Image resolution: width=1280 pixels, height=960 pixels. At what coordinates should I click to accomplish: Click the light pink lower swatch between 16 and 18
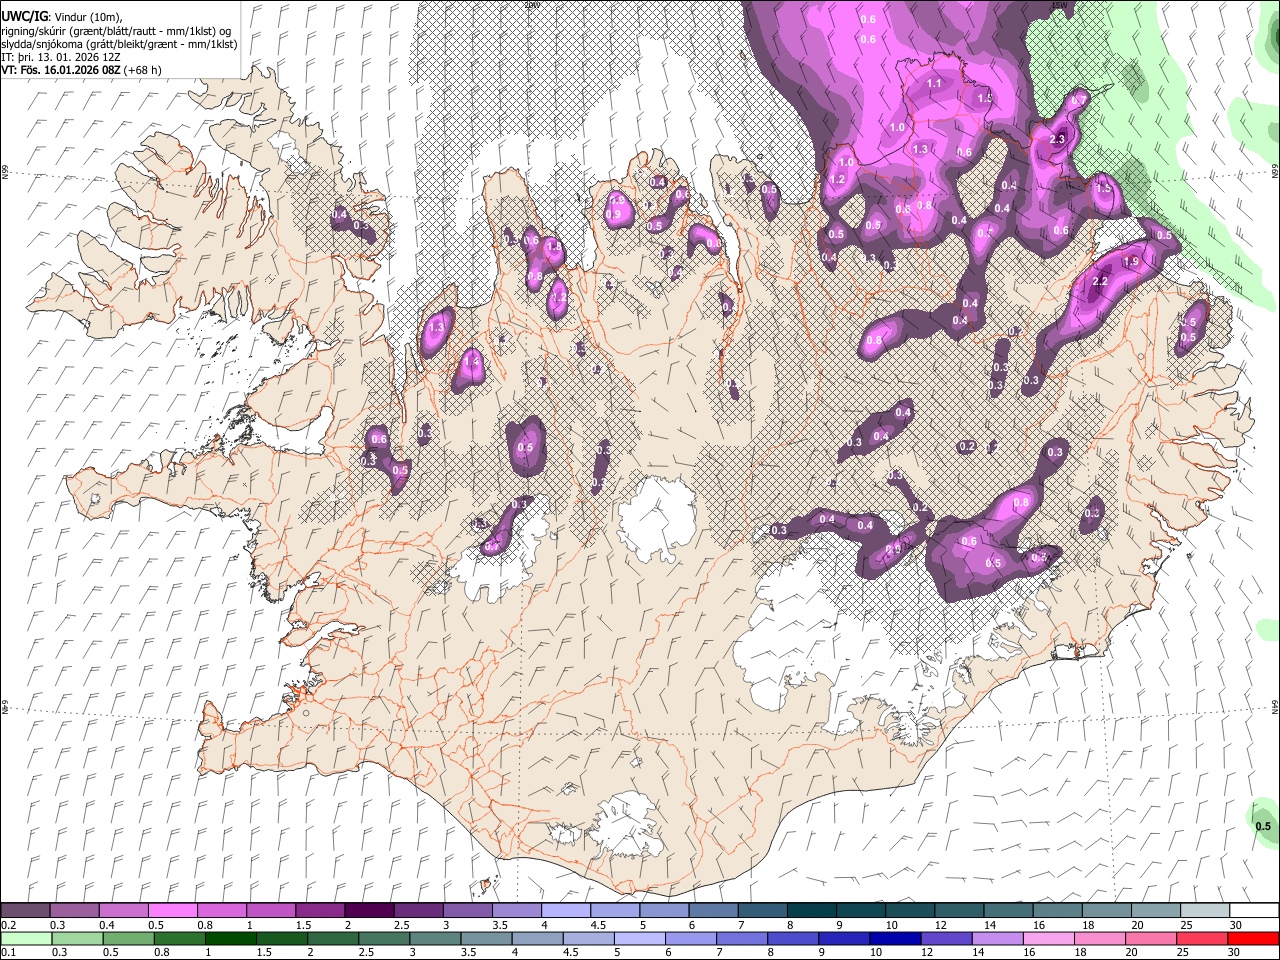point(1049,939)
